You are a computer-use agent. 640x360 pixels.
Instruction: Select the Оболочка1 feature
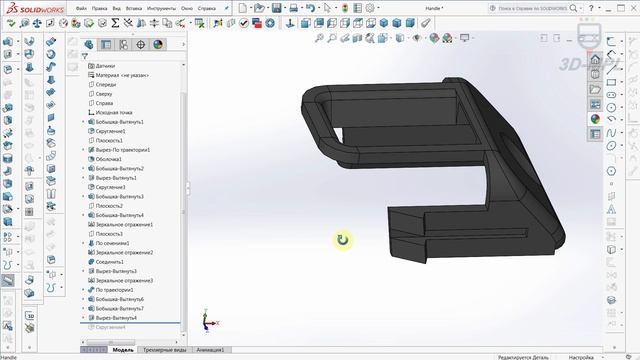pyautogui.click(x=108, y=159)
